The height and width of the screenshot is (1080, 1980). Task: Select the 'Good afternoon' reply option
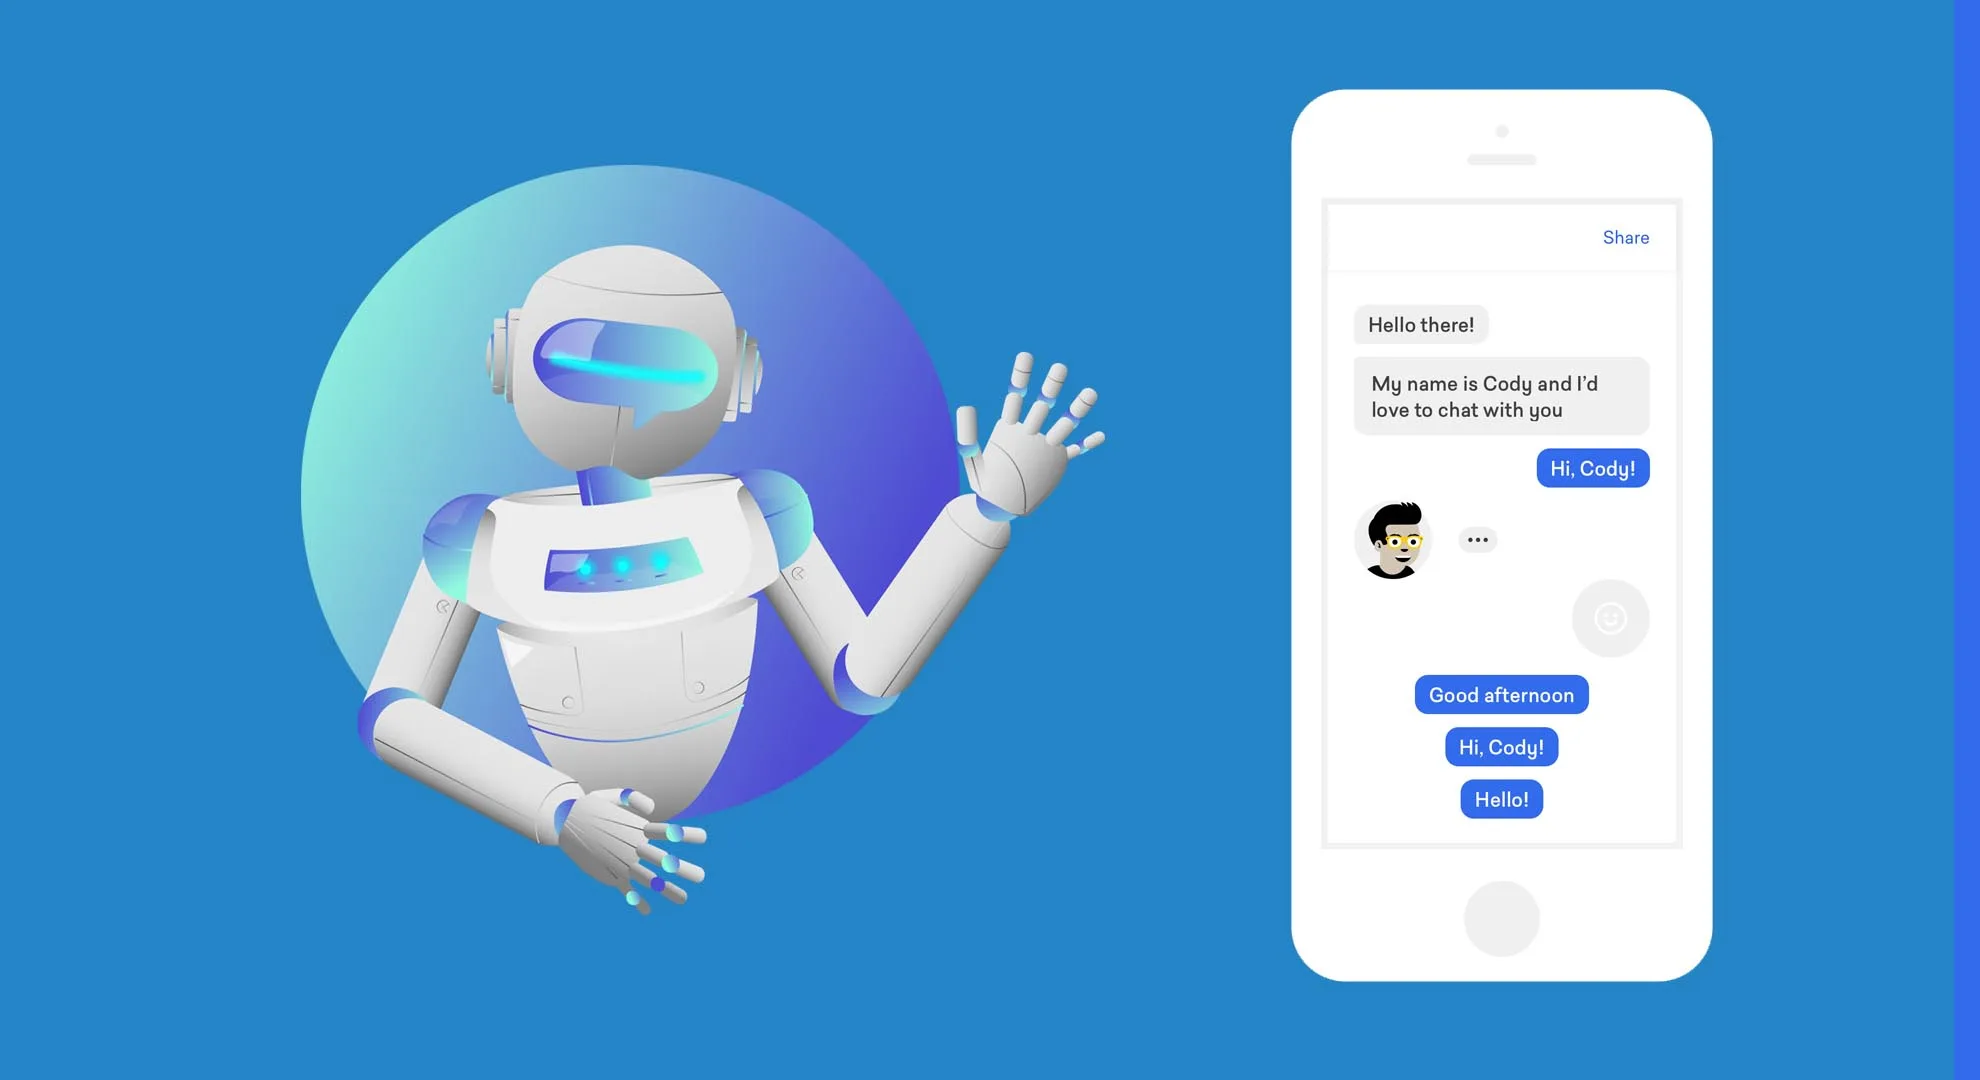coord(1499,694)
